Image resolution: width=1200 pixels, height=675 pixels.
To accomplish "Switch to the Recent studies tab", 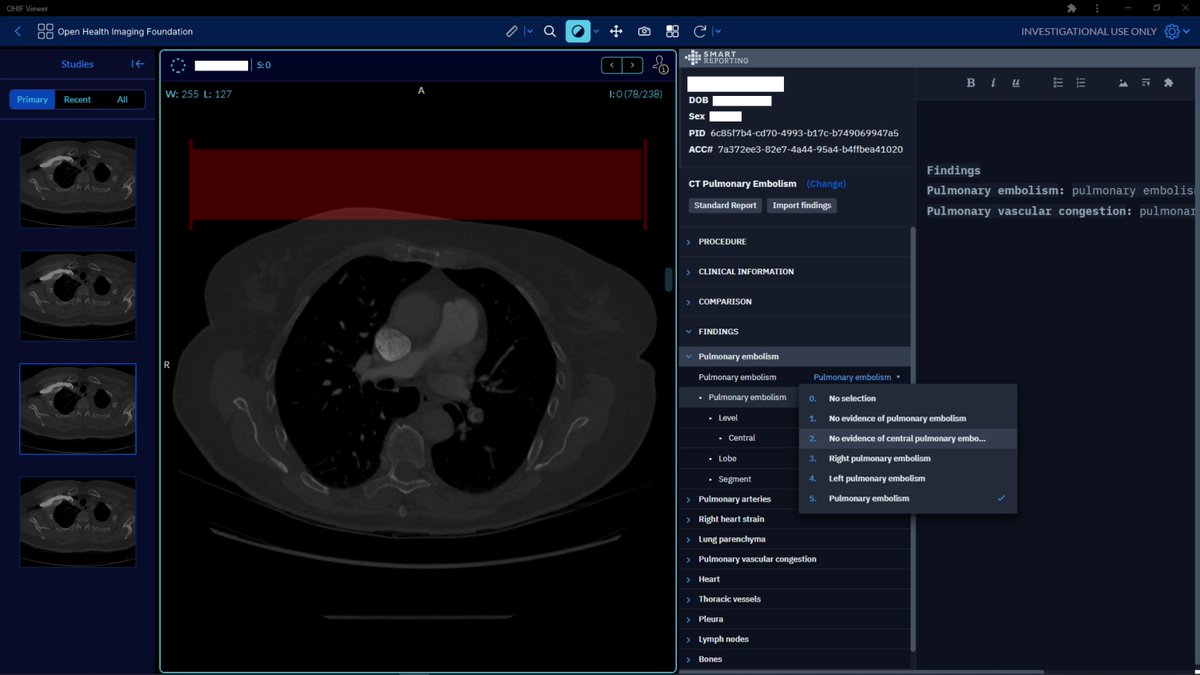I will 77,99.
